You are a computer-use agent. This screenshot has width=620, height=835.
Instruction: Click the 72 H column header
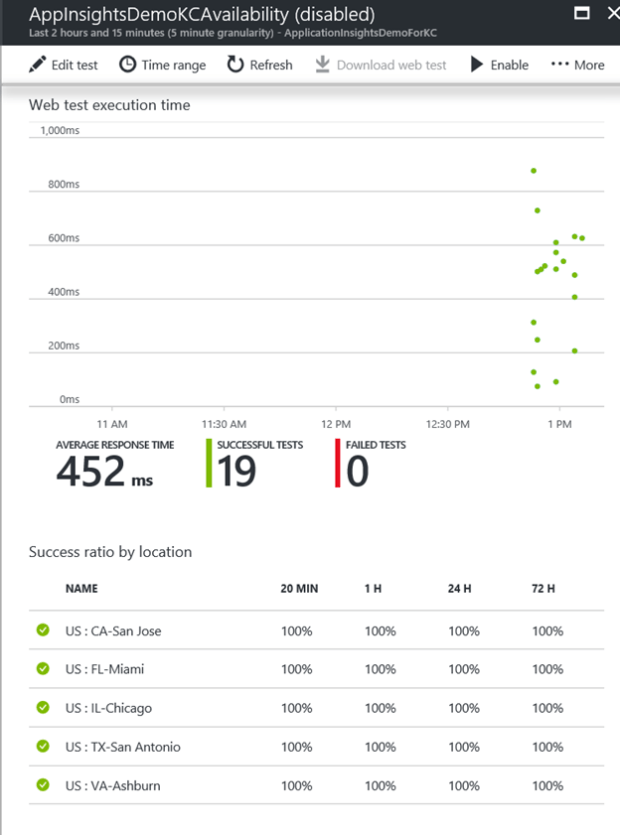[545, 589]
